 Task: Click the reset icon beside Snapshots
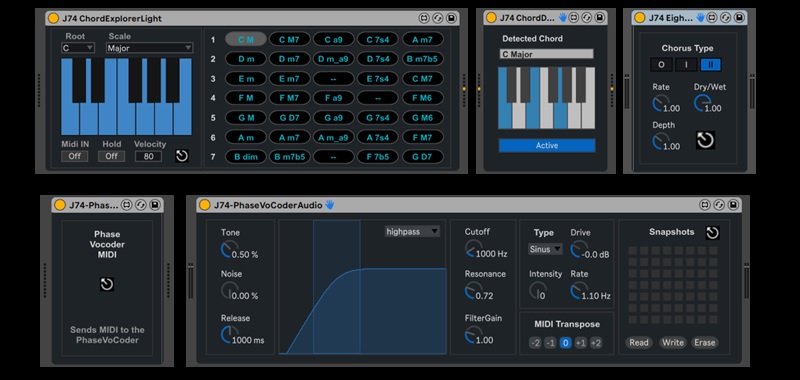click(712, 233)
